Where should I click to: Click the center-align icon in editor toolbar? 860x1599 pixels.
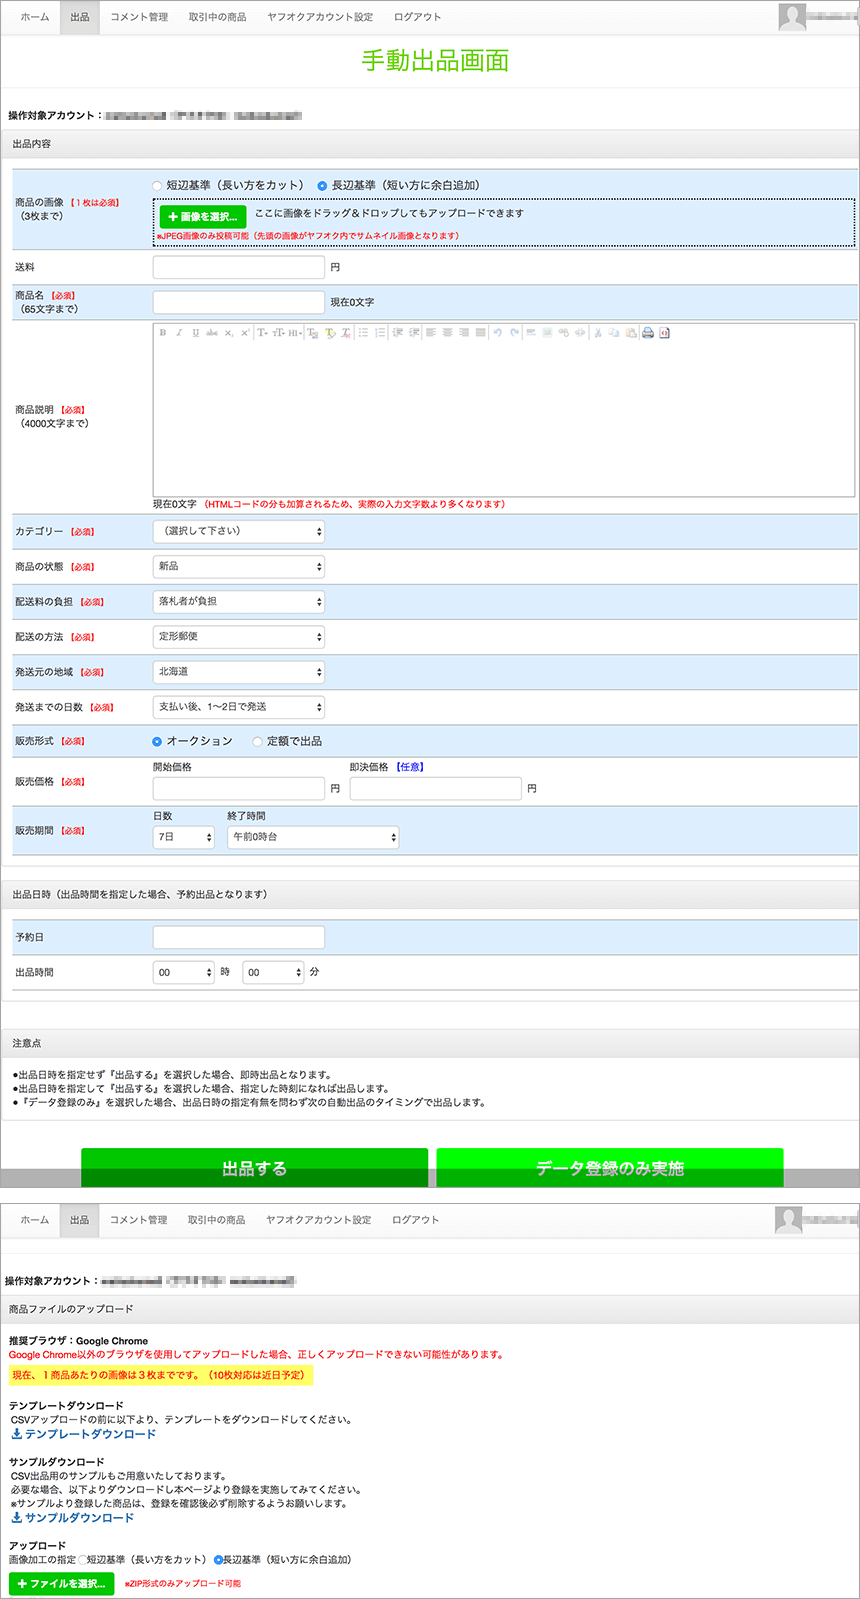tap(447, 333)
